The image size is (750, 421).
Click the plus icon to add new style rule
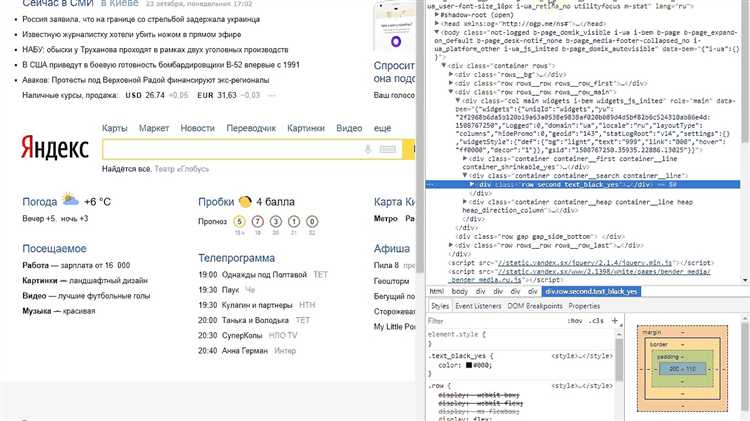pos(615,321)
